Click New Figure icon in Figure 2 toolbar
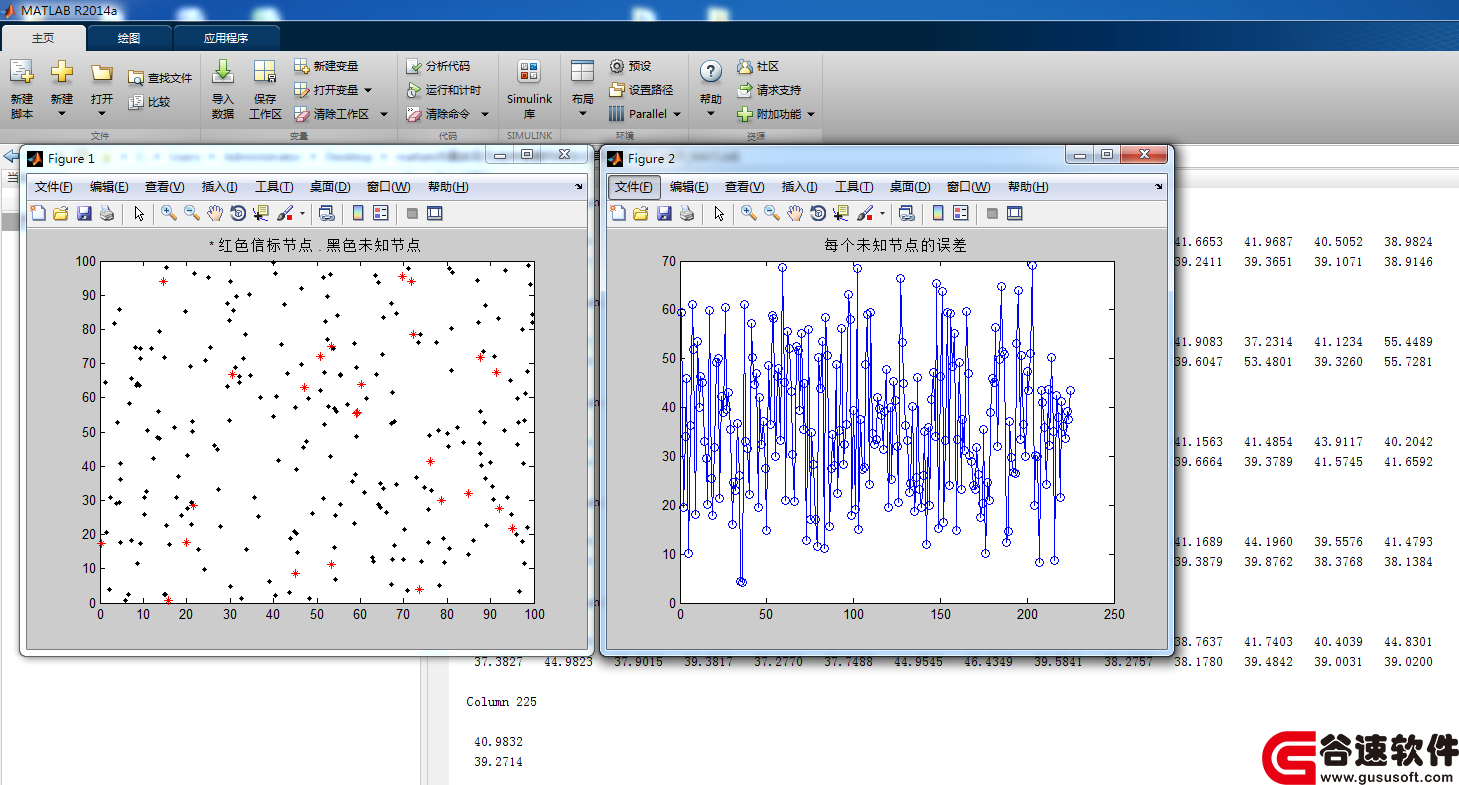 coord(618,213)
